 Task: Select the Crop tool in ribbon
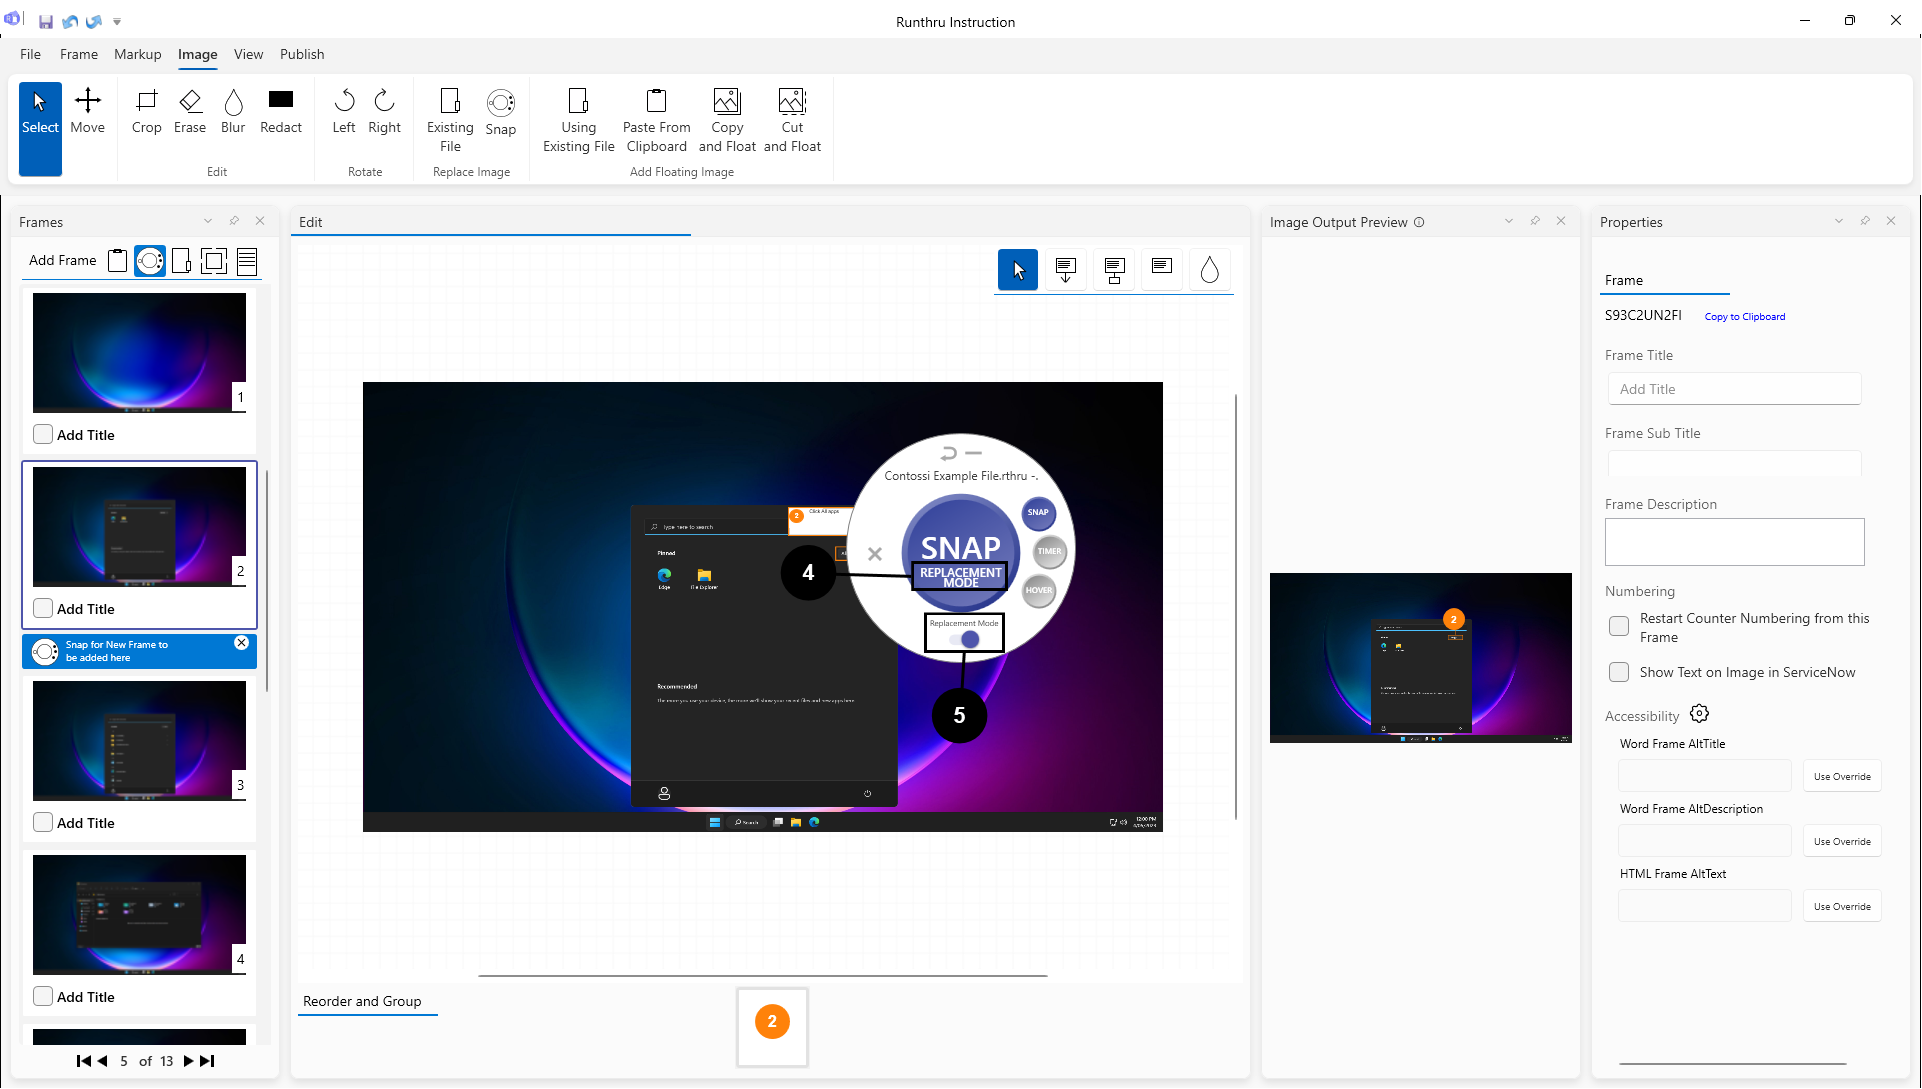coord(146,110)
